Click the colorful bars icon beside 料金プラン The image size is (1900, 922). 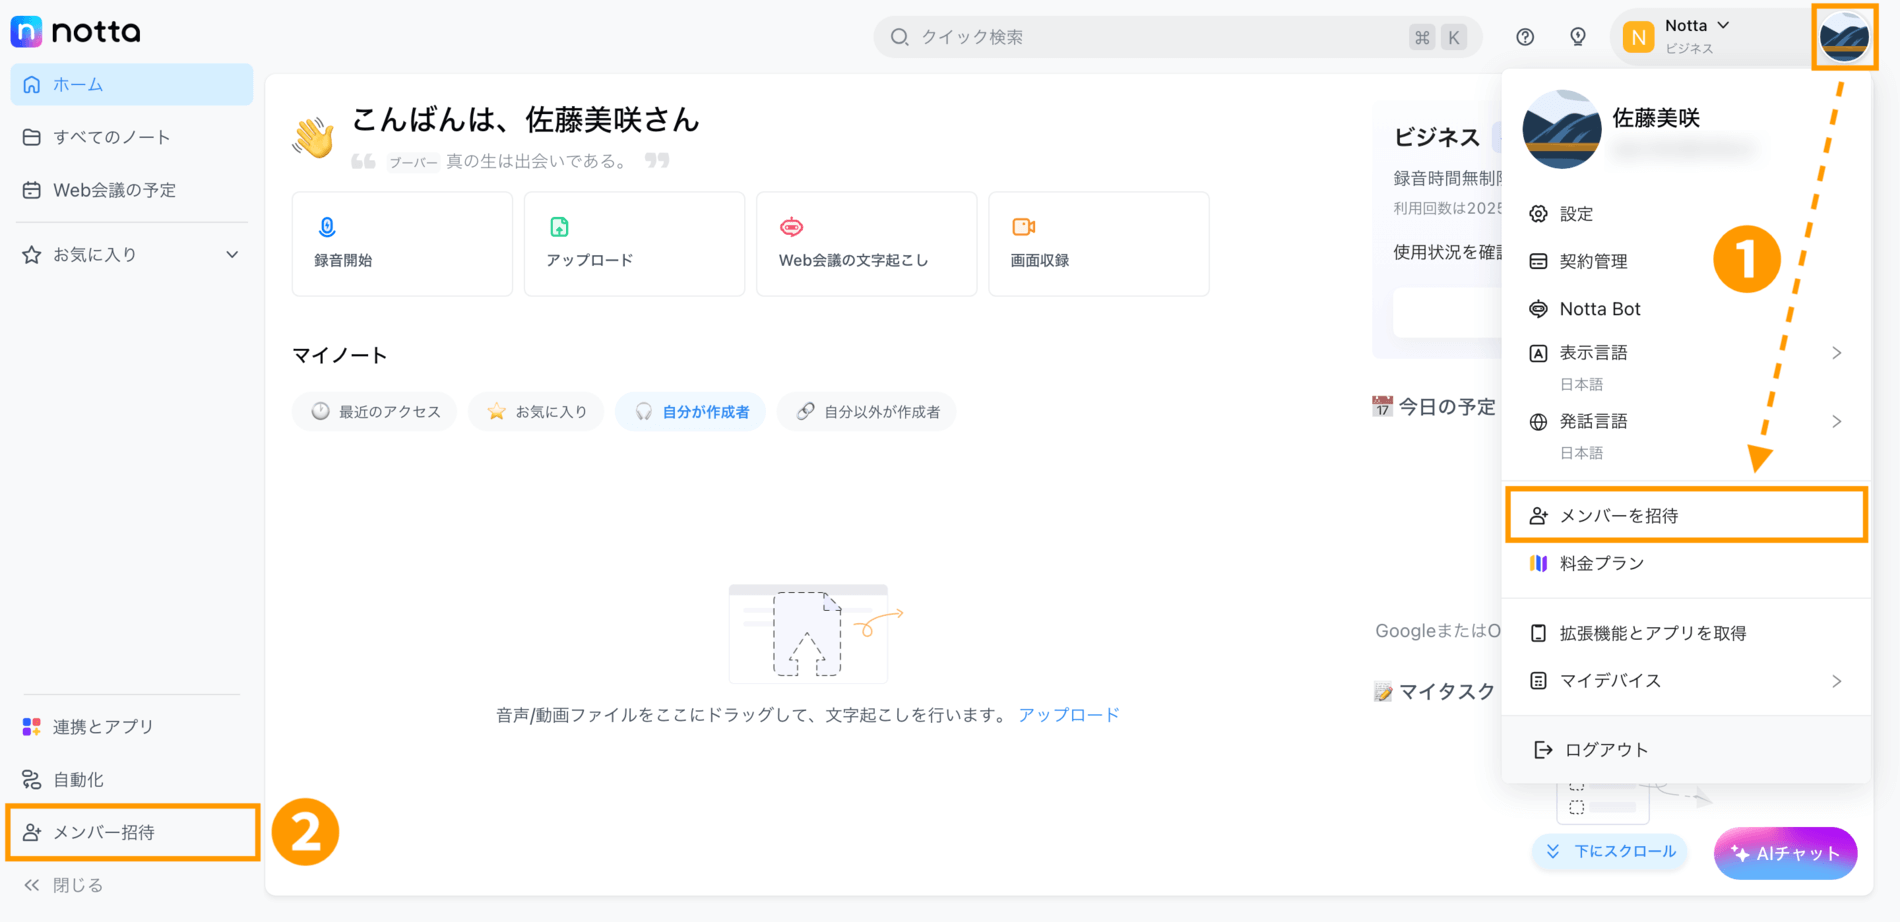(1538, 564)
